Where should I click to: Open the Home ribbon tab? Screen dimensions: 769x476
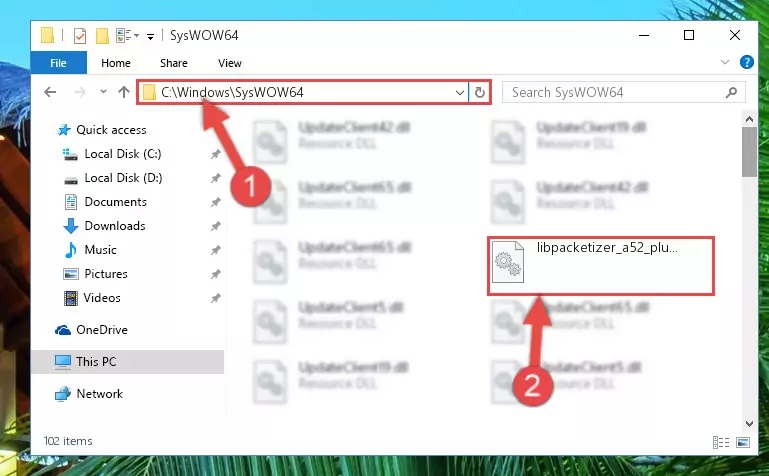pyautogui.click(x=116, y=63)
